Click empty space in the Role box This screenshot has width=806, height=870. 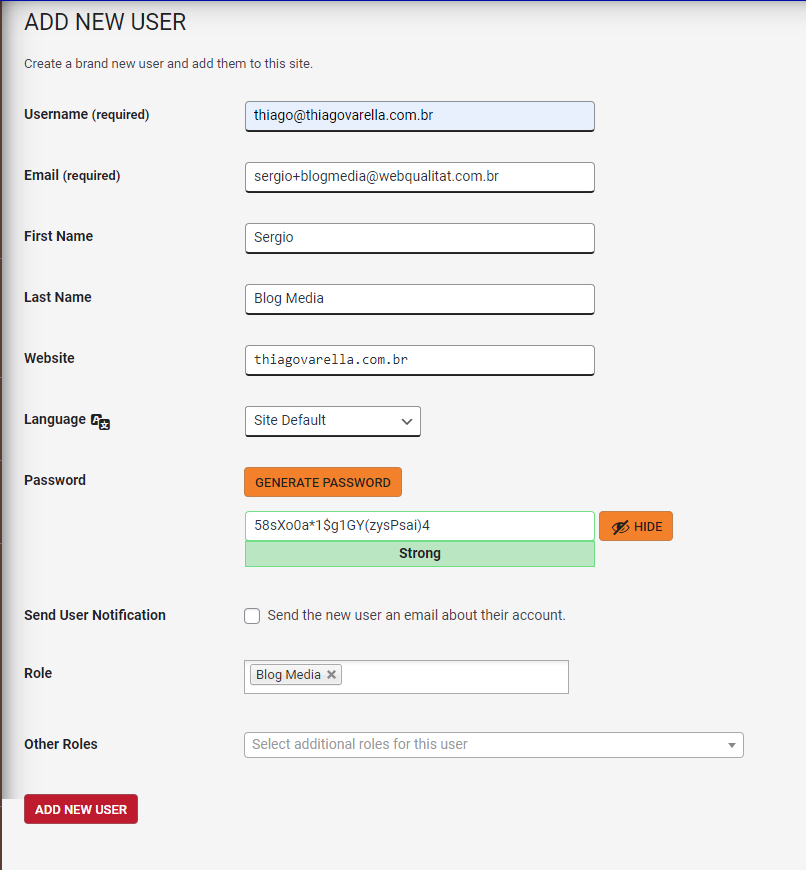(x=455, y=677)
